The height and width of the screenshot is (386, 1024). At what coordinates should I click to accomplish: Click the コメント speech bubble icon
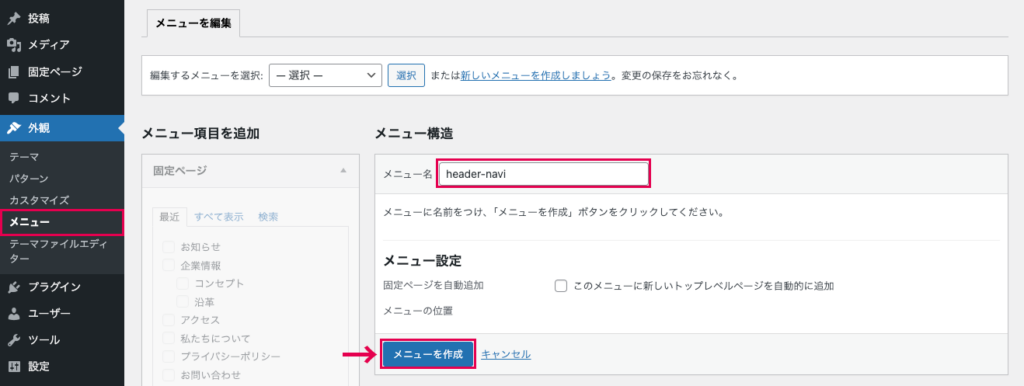13,99
